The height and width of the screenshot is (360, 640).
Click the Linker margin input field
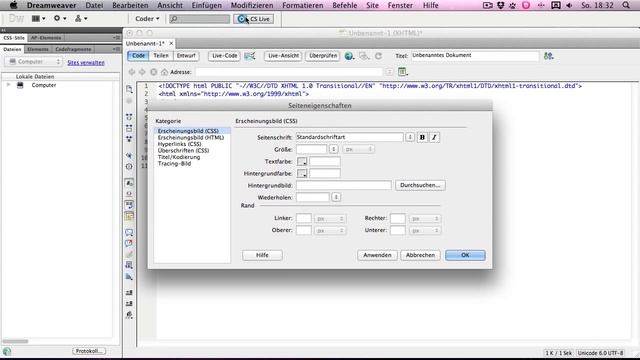click(304, 218)
